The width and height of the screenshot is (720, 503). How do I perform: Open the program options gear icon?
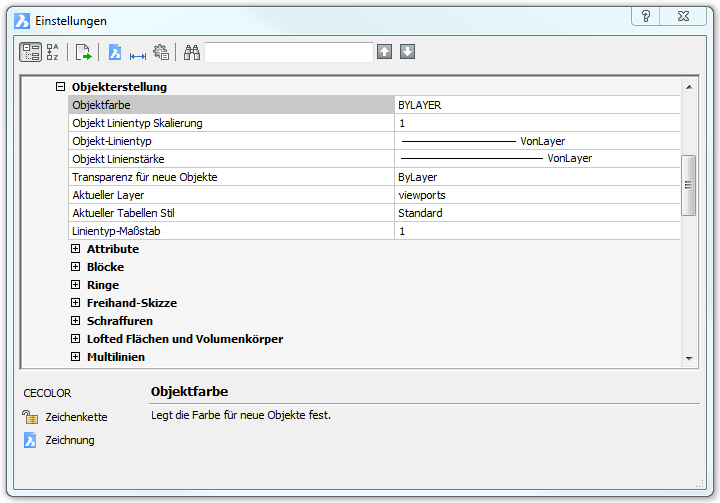(161, 53)
